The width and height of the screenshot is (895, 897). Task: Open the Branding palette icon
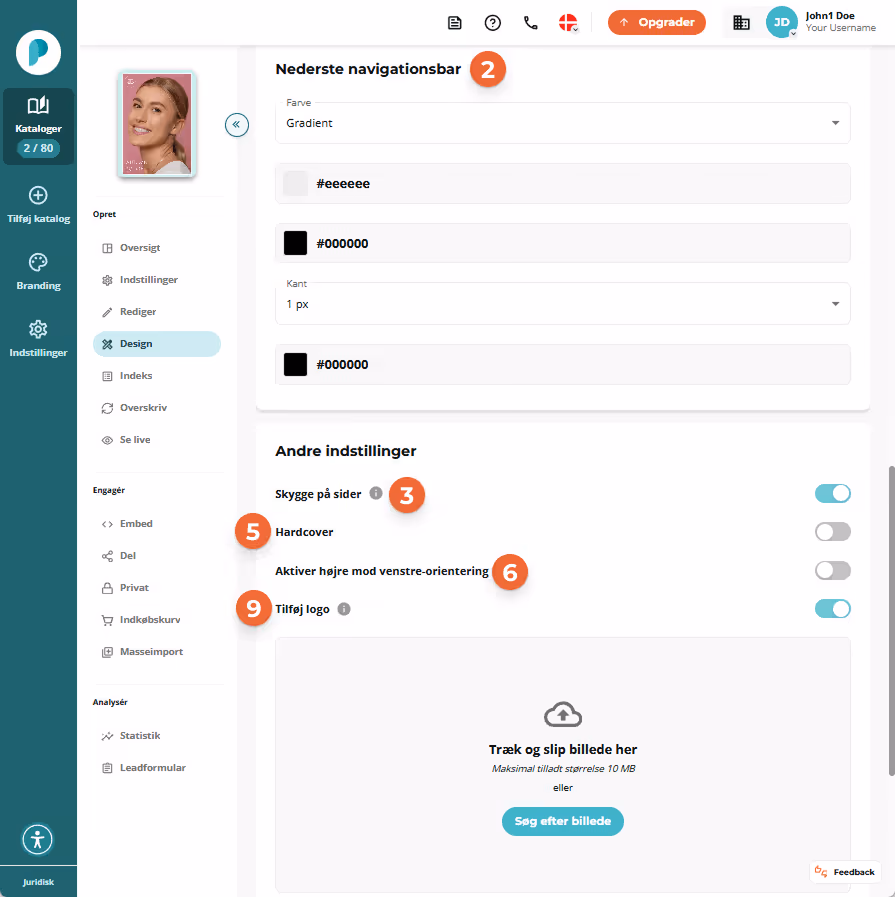tap(38, 263)
